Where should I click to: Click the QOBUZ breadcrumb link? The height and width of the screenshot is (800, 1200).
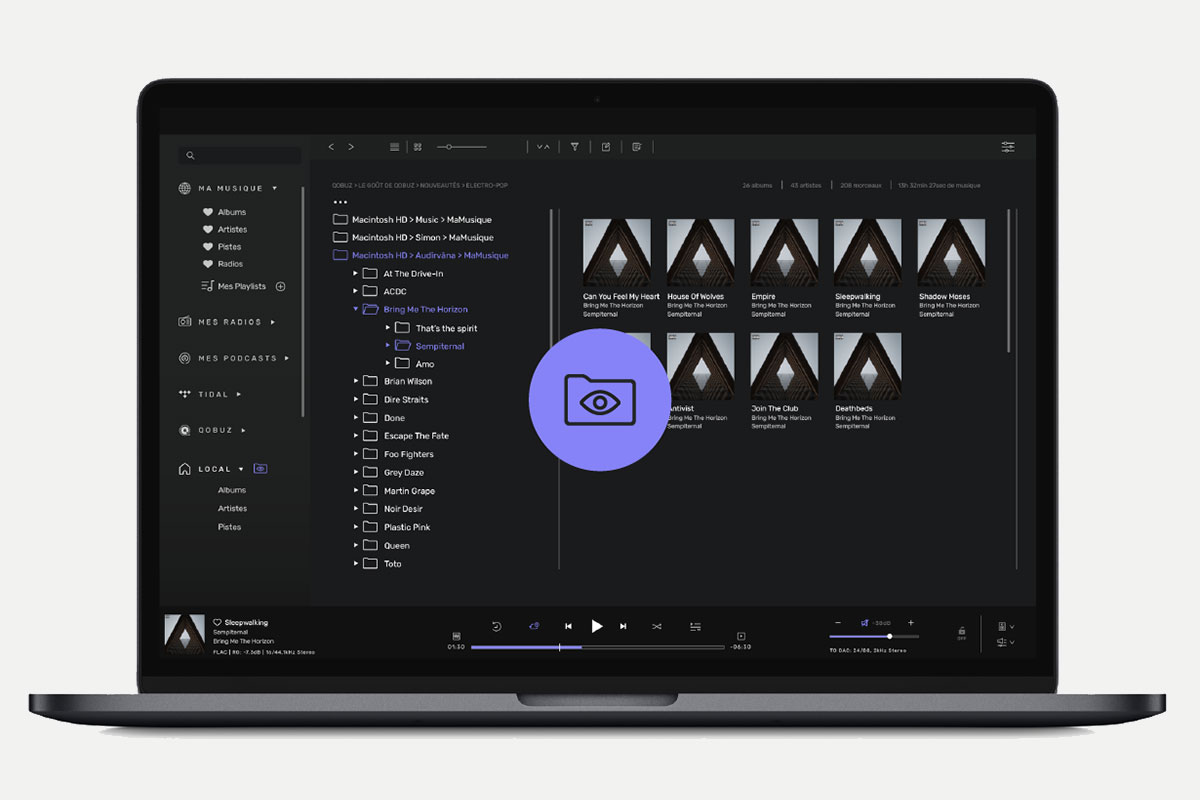coord(343,184)
